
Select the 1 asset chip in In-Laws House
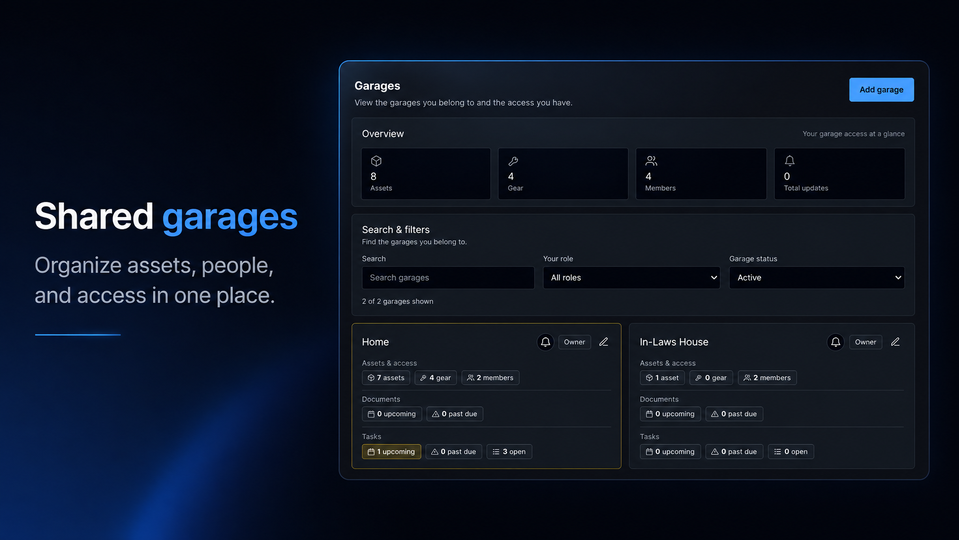(x=662, y=378)
